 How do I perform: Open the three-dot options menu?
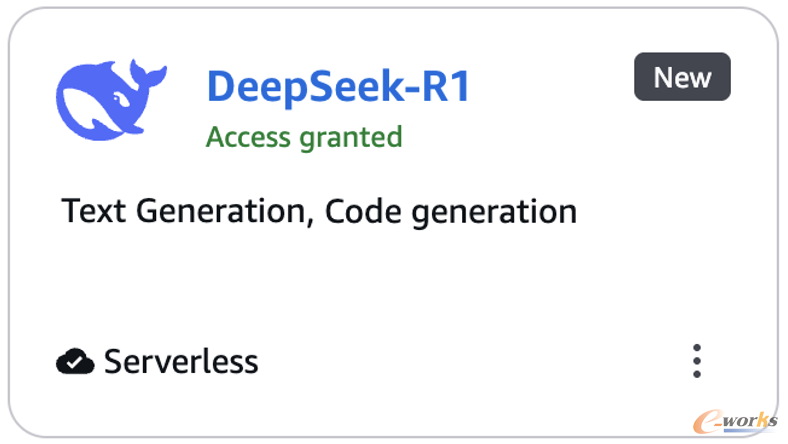(697, 361)
